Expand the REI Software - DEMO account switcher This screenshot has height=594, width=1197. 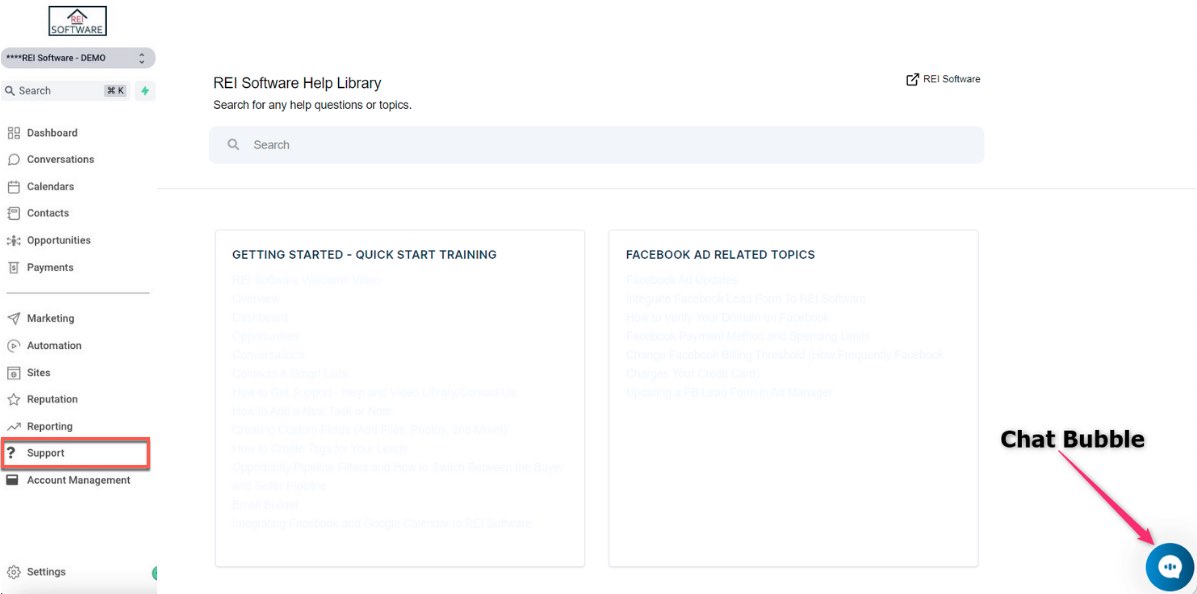[x=78, y=58]
